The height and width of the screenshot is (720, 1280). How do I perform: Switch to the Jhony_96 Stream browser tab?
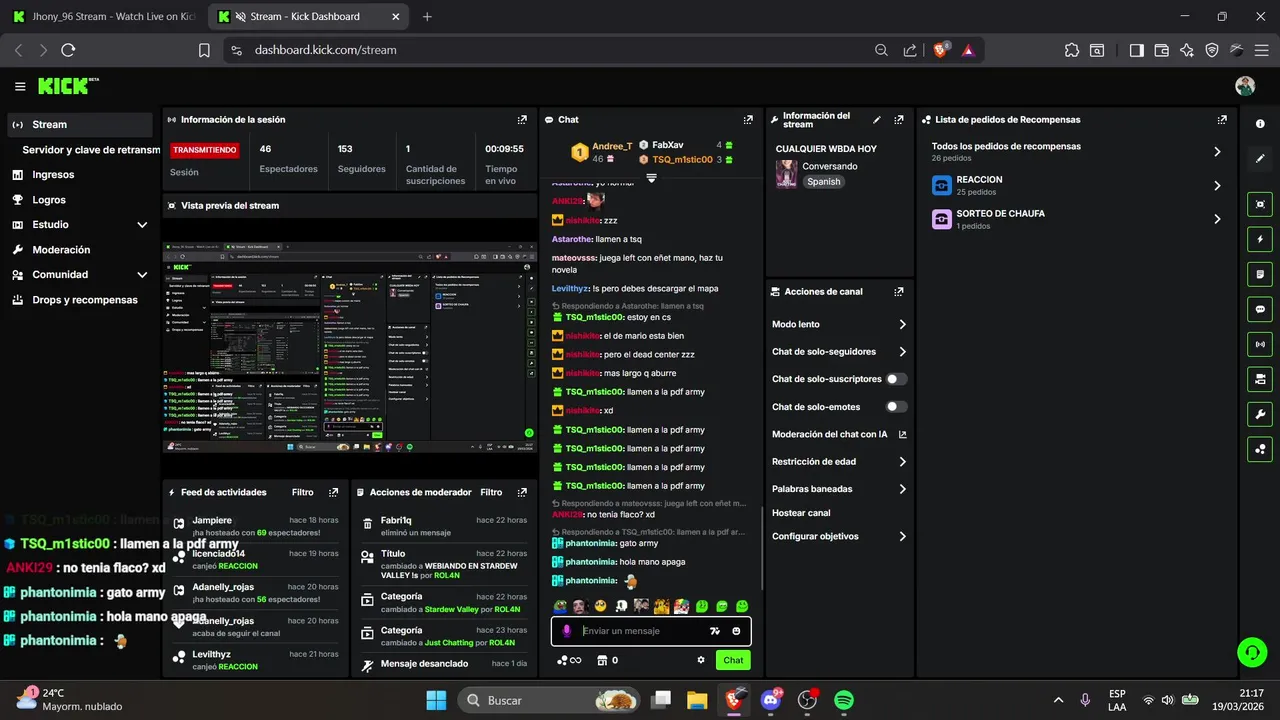(x=105, y=16)
